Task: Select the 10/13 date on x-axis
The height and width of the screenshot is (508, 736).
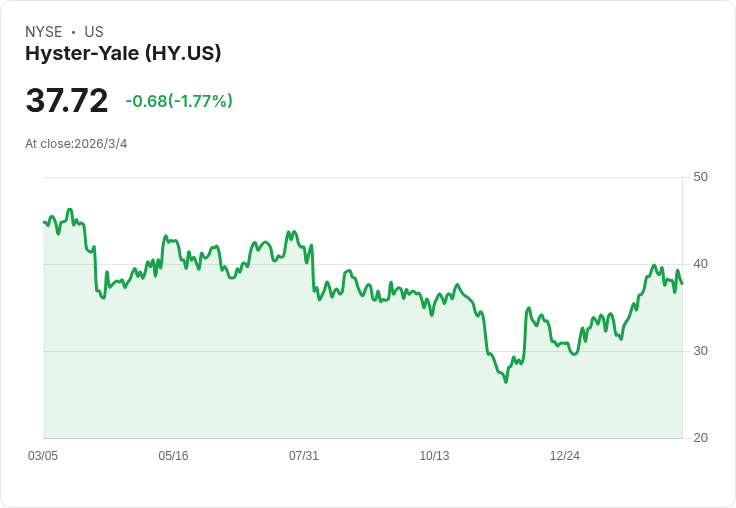Action: point(434,456)
